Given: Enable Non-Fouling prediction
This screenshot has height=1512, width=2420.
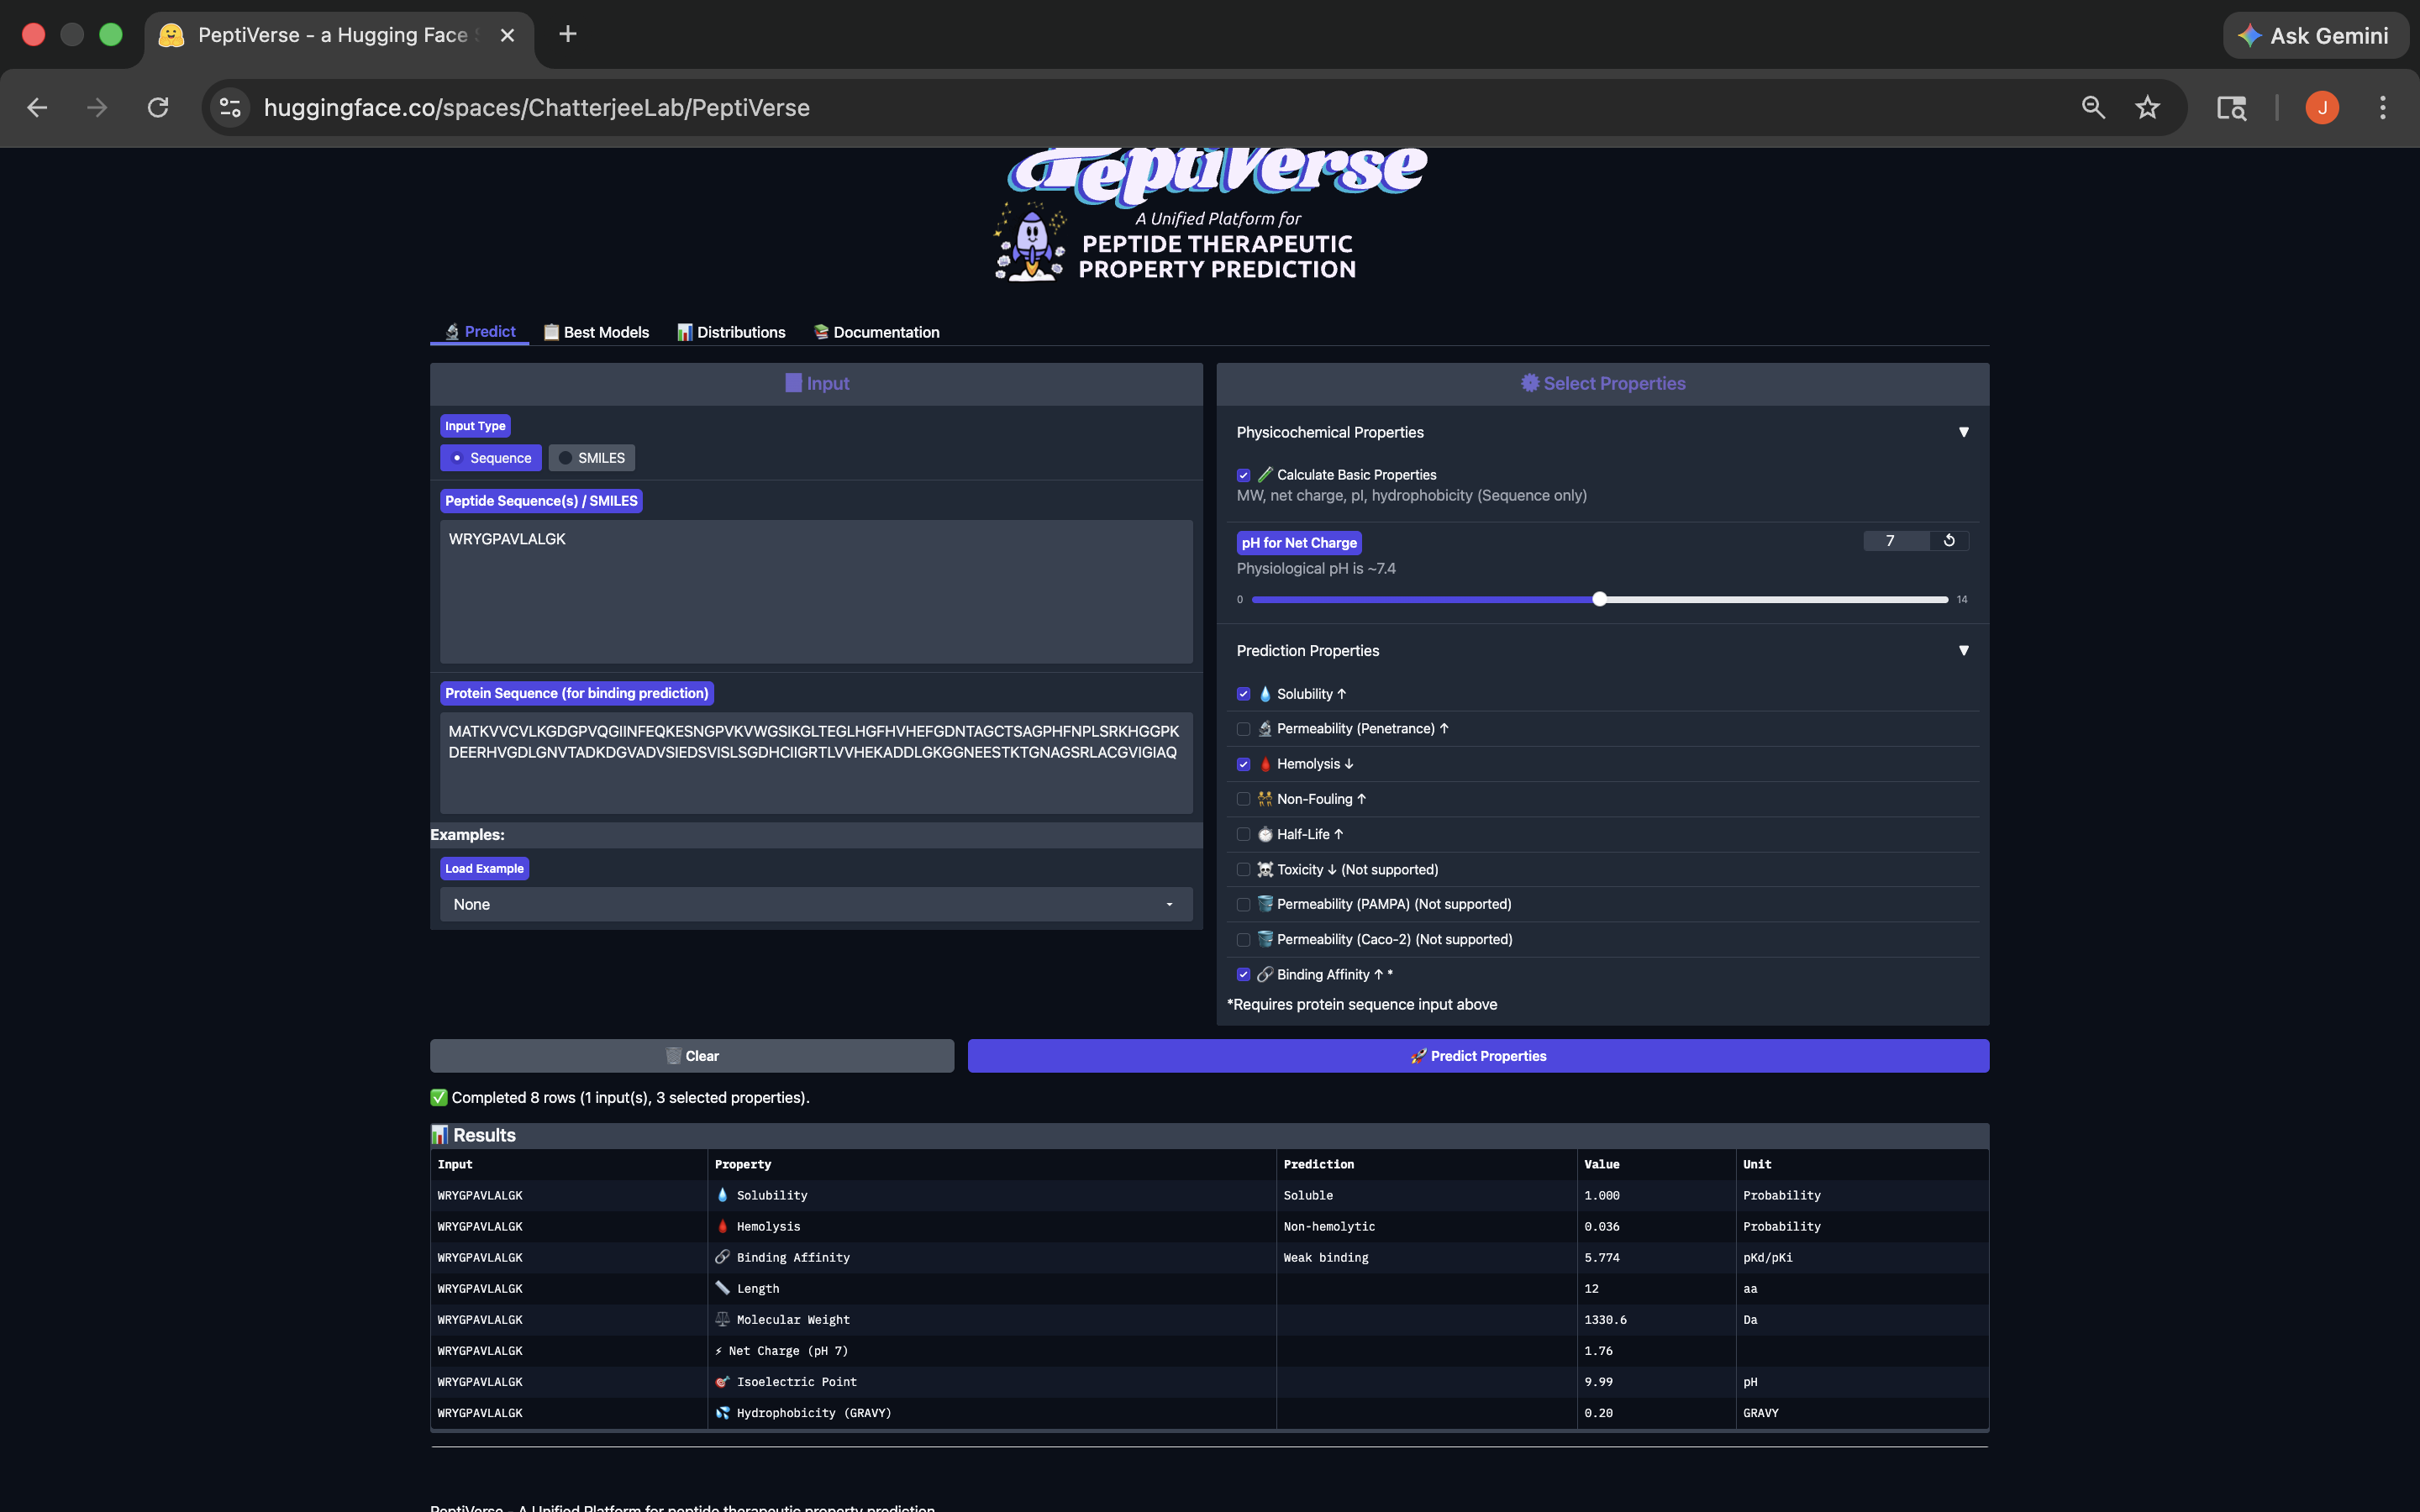Looking at the screenshot, I should pos(1244,799).
